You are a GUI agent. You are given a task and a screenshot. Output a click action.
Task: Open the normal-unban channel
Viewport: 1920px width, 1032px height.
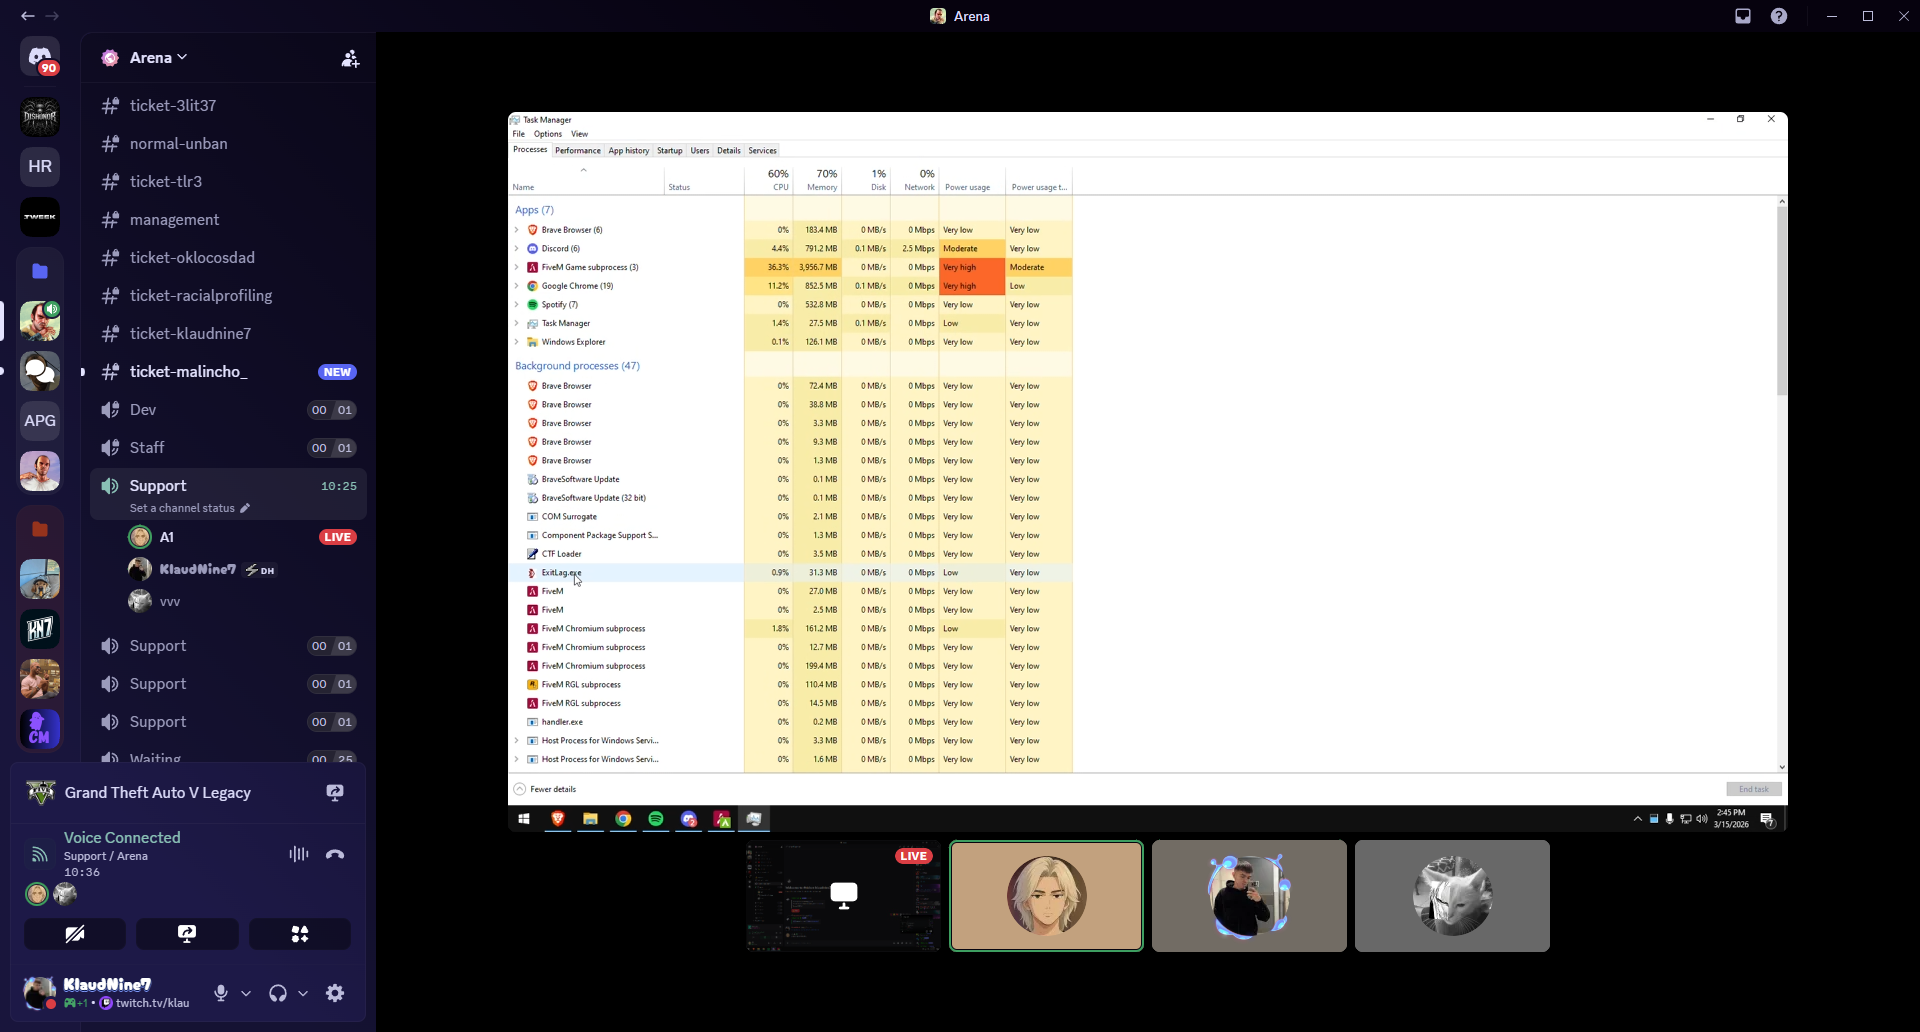(229, 144)
